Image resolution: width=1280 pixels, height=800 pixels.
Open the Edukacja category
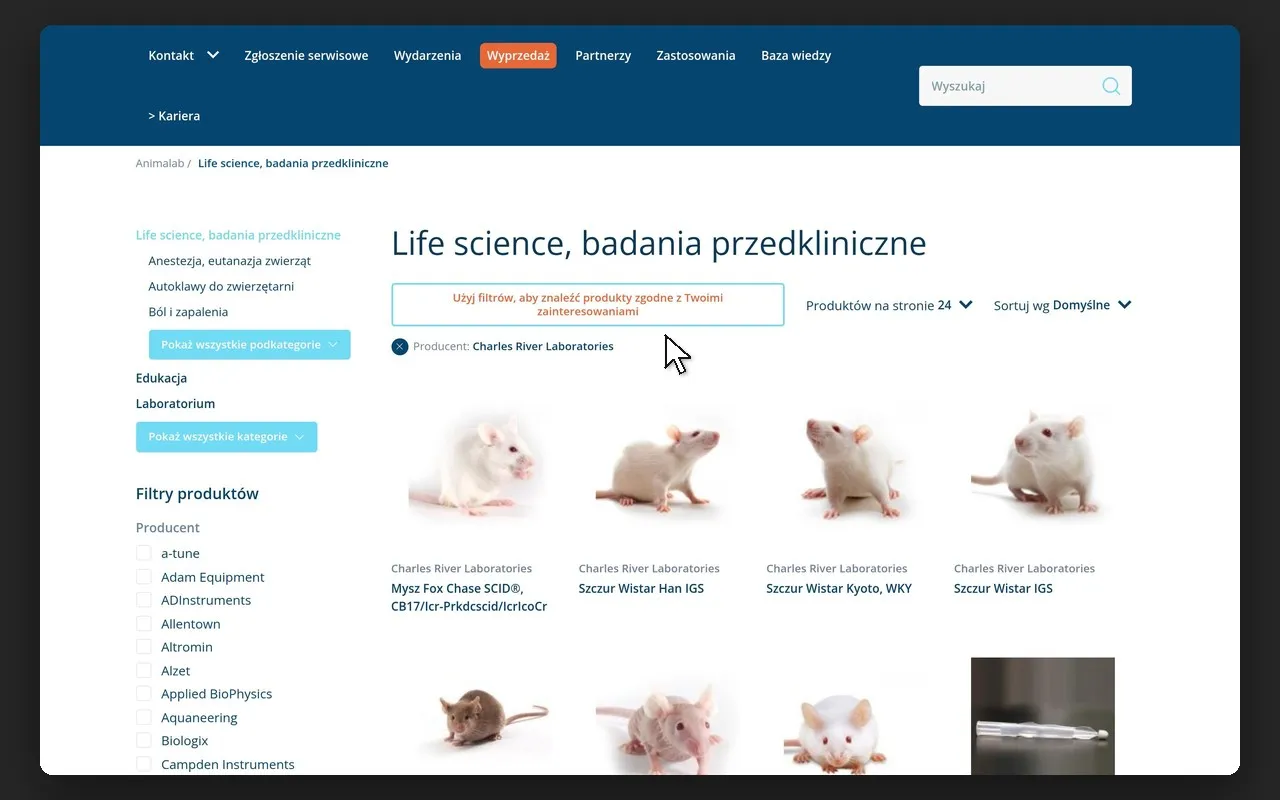[161, 378]
